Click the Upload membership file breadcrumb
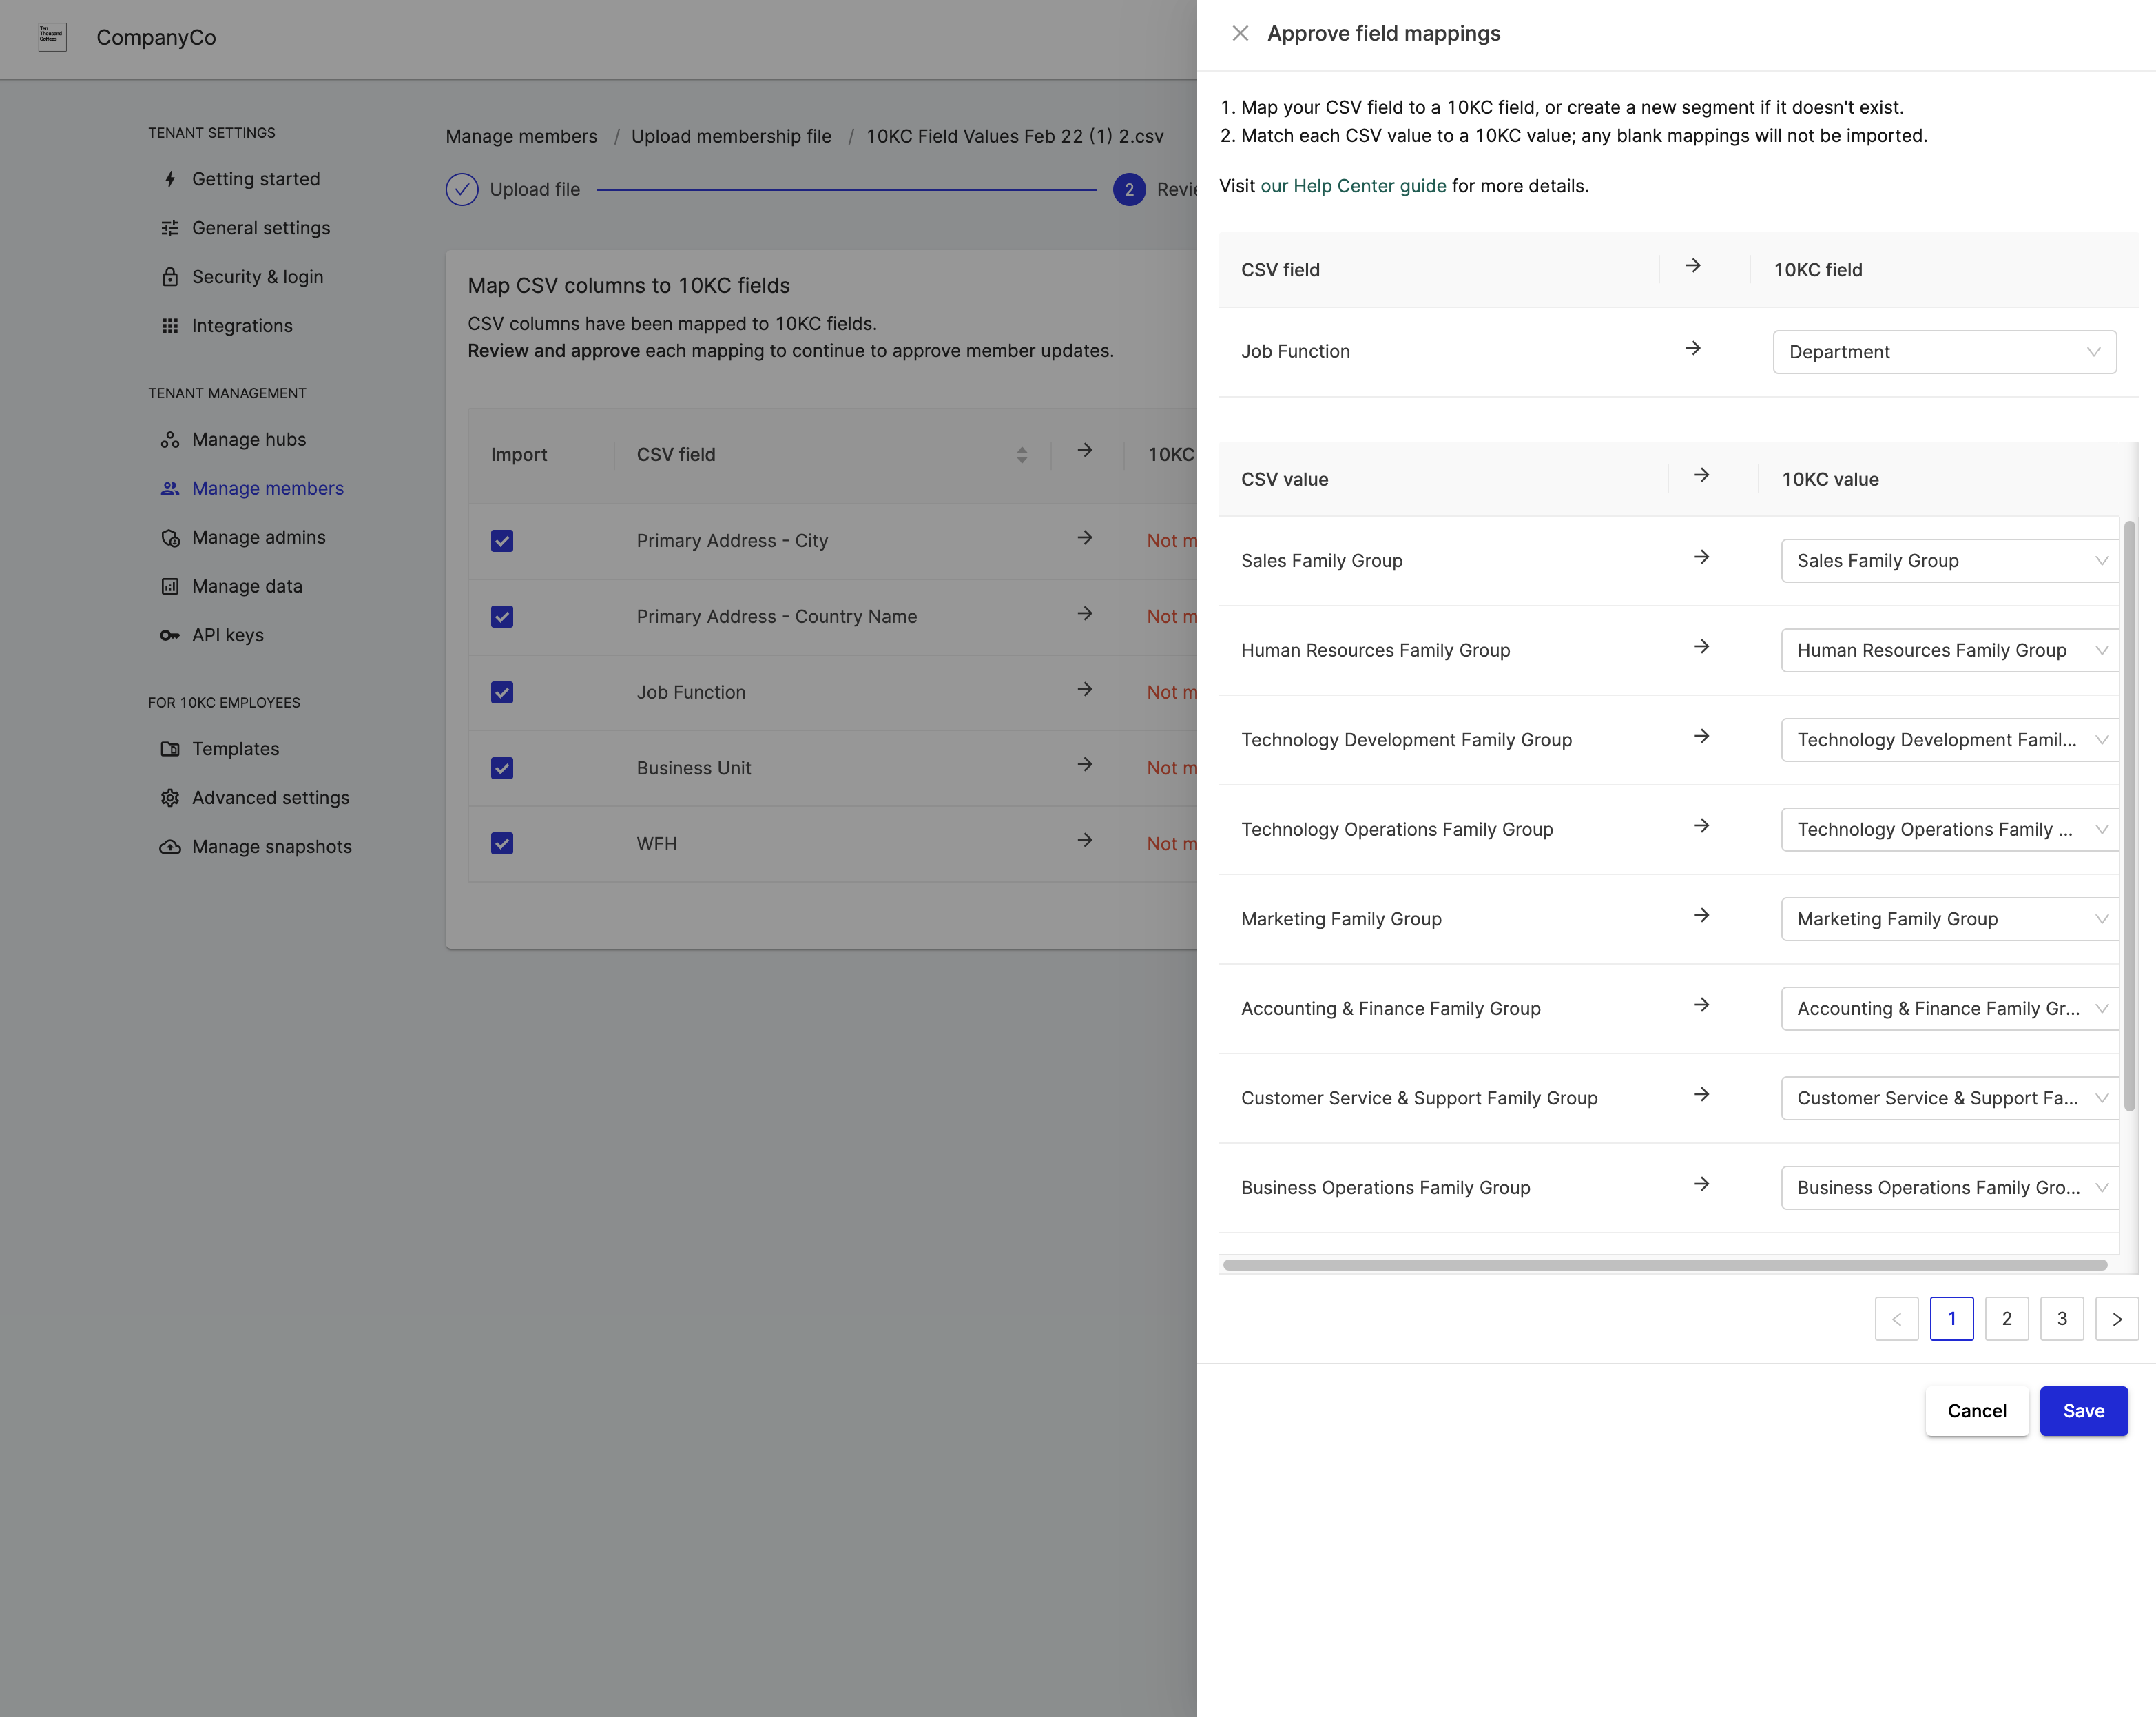2156x1717 pixels. point(731,137)
